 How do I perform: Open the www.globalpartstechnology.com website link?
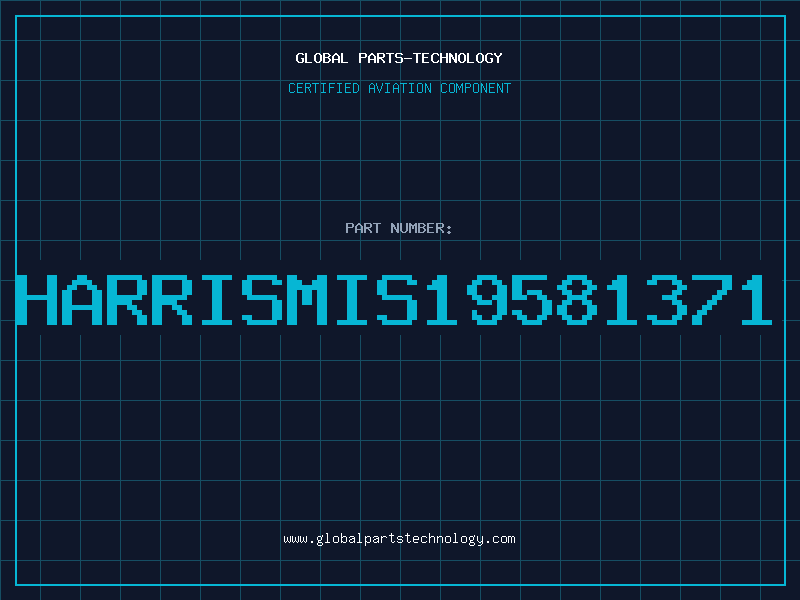pyautogui.click(x=399, y=539)
